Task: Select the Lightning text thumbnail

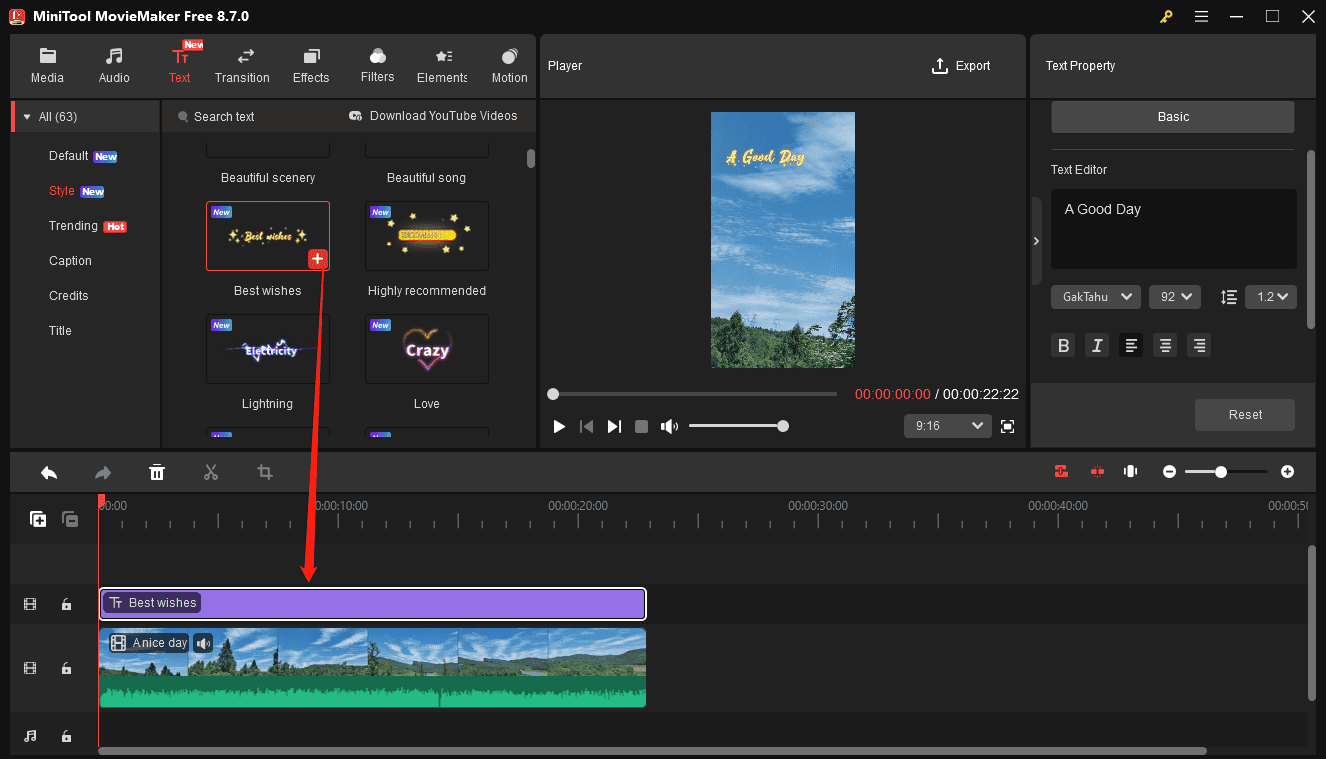Action: coord(268,349)
